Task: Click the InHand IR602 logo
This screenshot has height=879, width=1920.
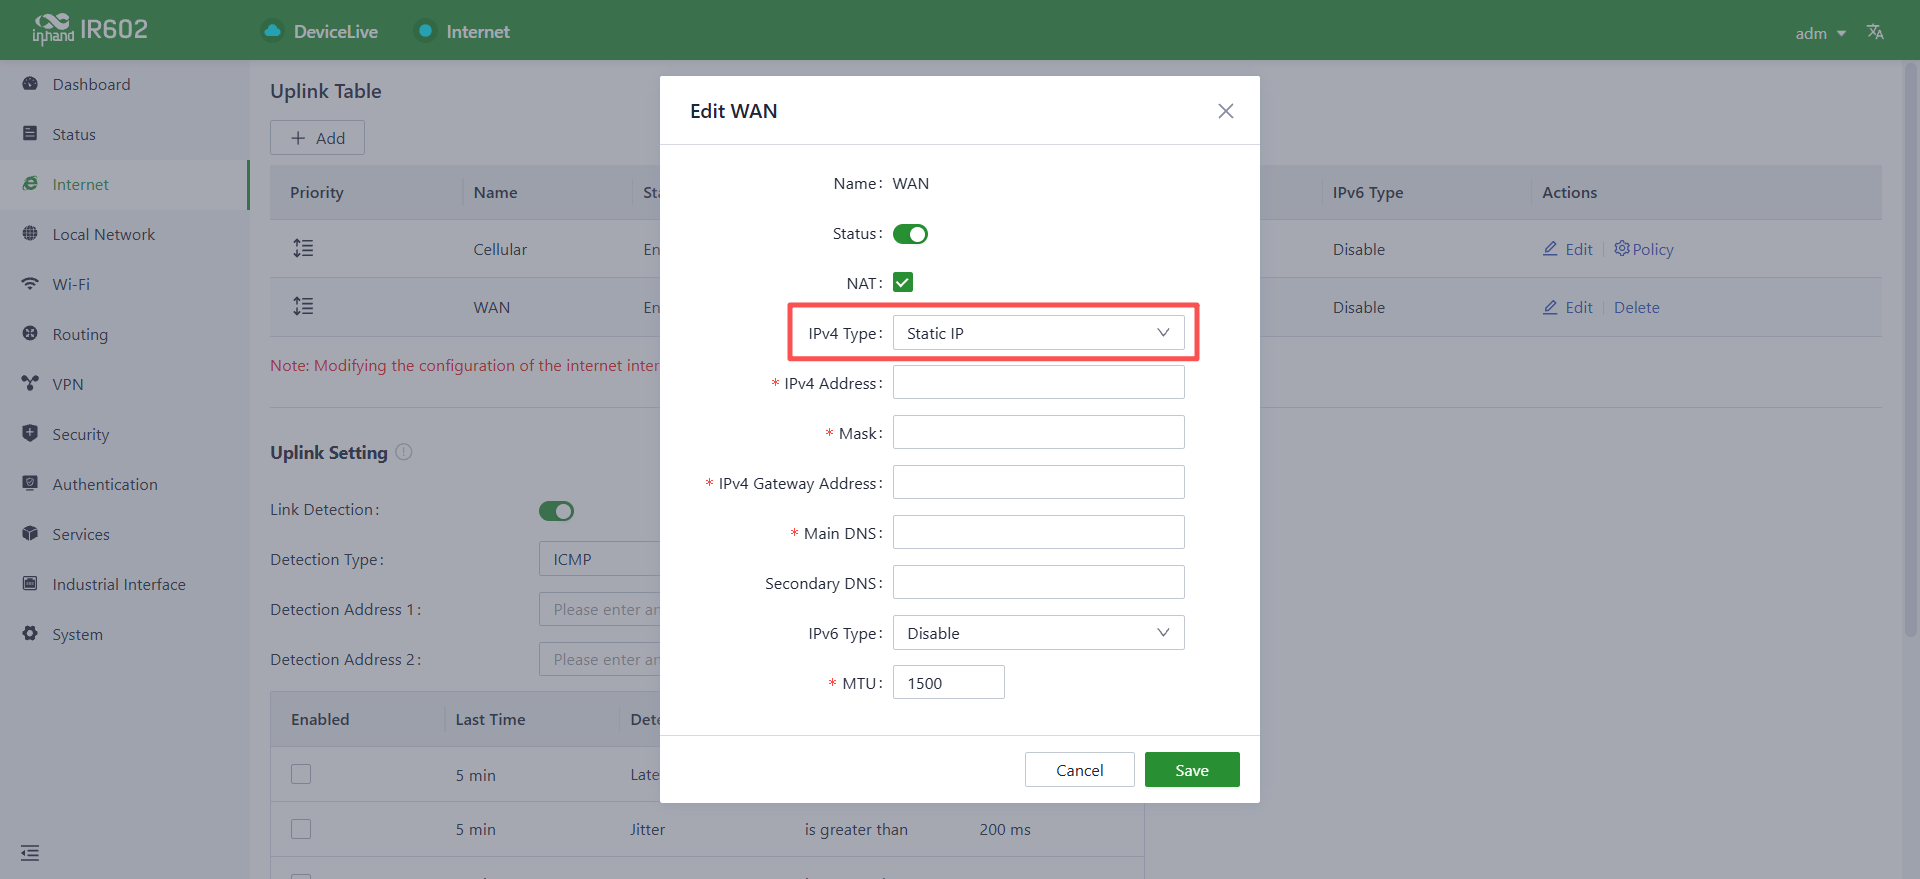Action: click(90, 30)
